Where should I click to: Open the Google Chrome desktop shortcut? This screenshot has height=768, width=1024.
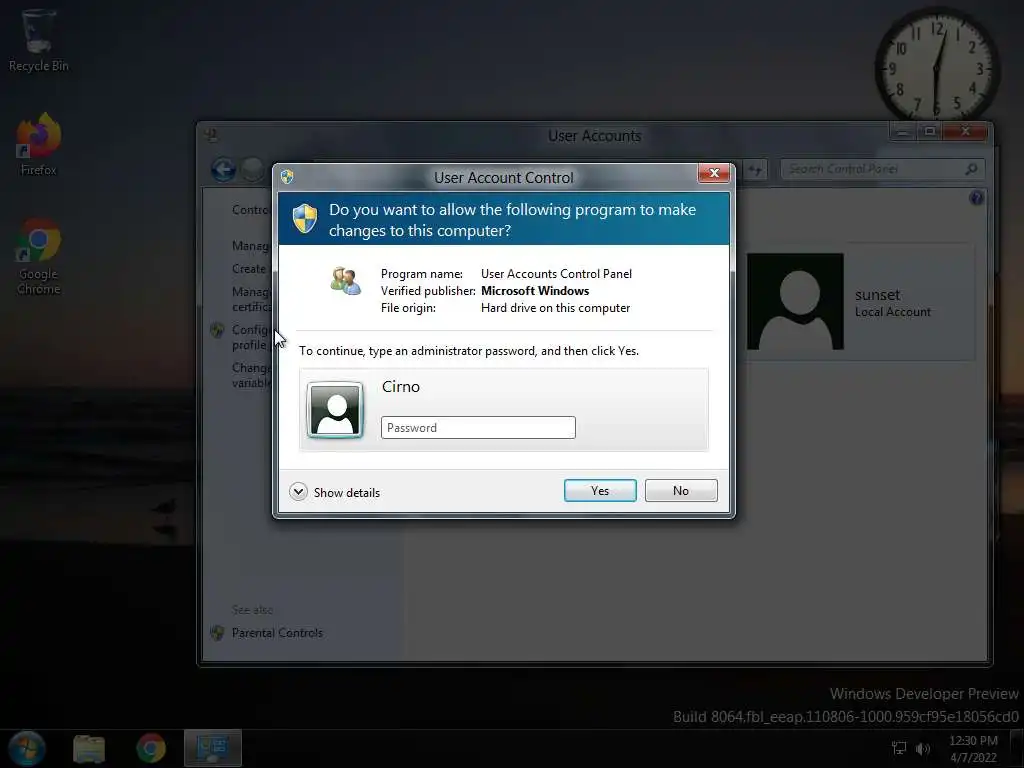[38, 257]
